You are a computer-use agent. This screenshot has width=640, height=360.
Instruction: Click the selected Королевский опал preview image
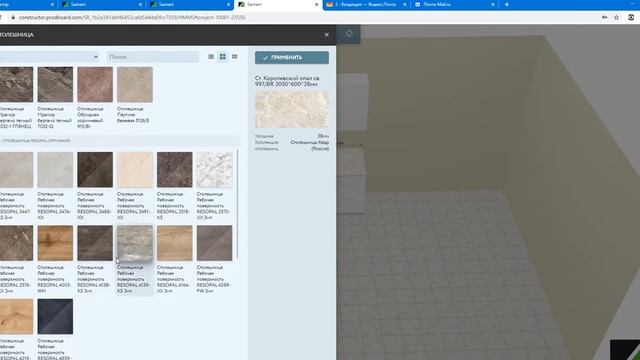coord(291,109)
